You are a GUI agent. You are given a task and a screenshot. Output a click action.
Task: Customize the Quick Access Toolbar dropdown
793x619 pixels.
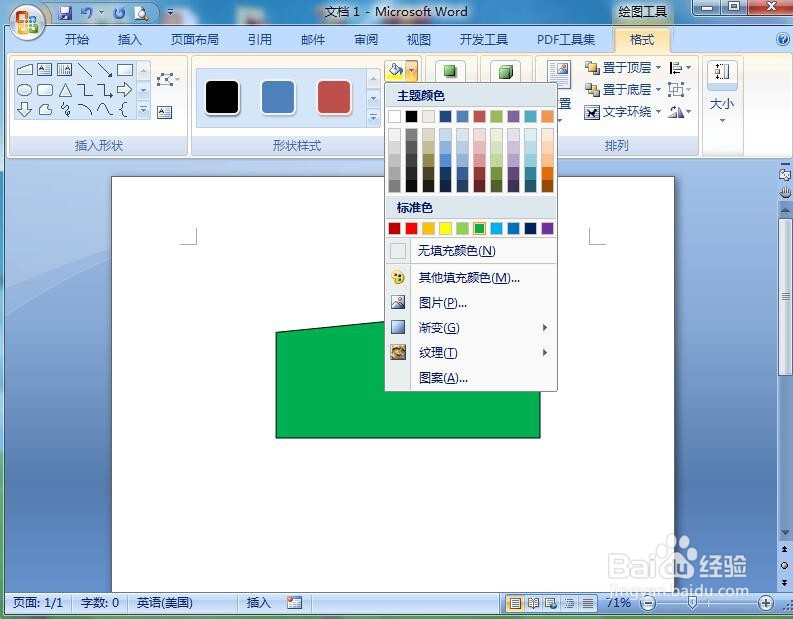[170, 12]
